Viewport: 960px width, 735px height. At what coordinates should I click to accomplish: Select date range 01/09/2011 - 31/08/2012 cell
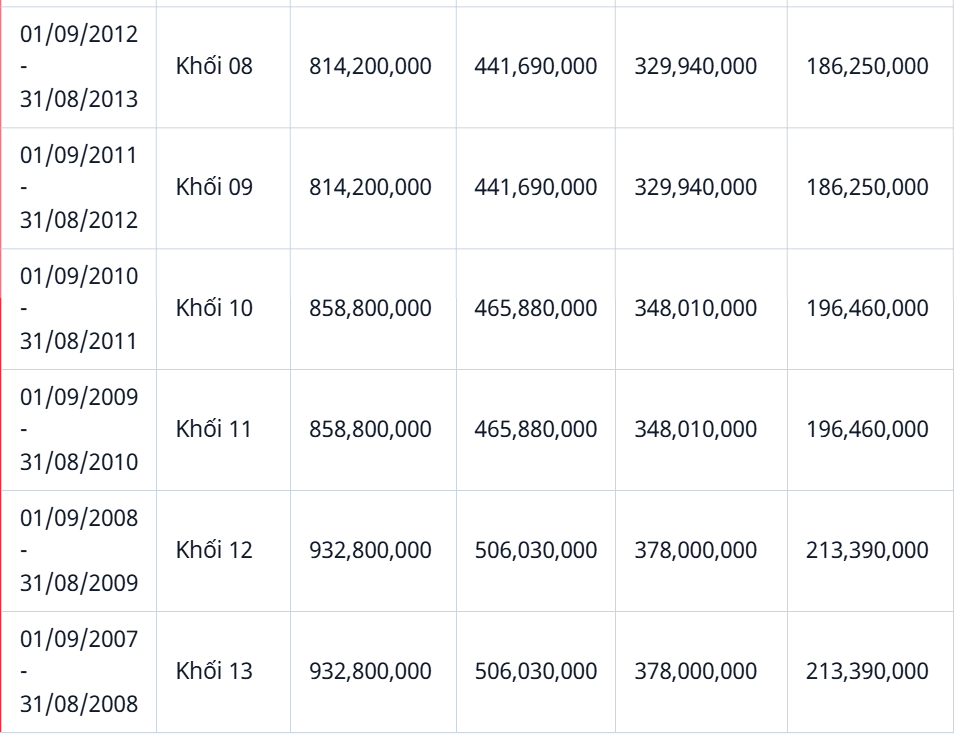(x=79, y=188)
